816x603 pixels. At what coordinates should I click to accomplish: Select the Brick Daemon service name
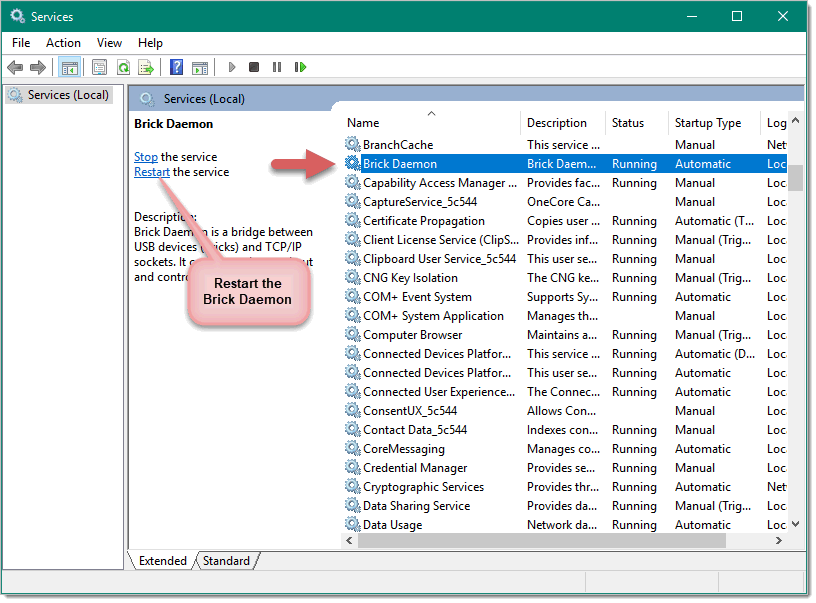coord(400,163)
